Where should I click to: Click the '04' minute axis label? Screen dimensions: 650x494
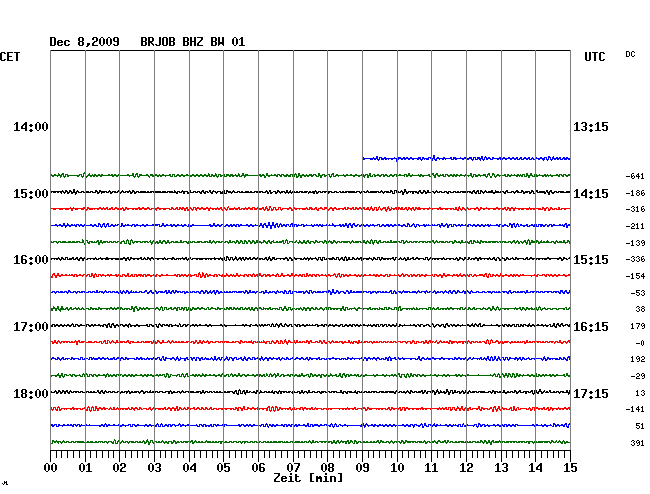(x=189, y=468)
